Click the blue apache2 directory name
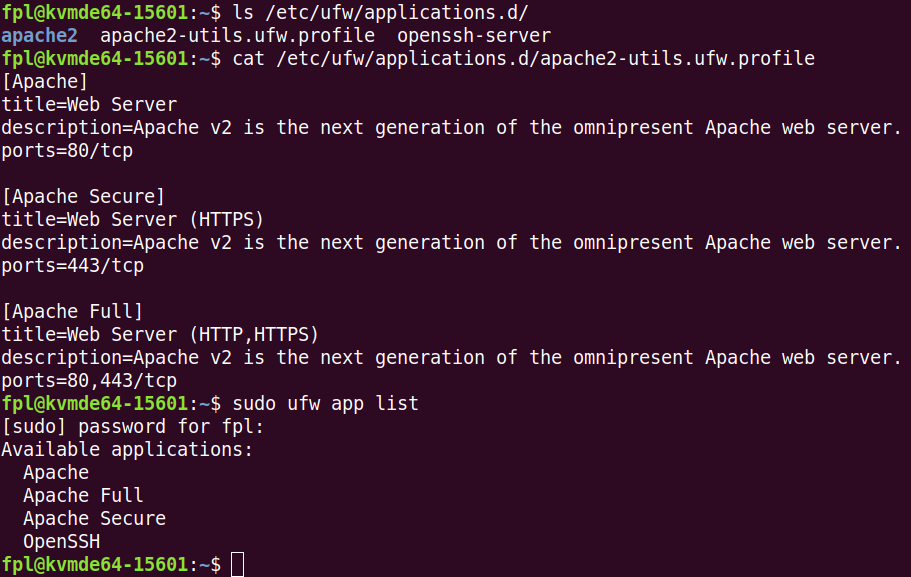The height and width of the screenshot is (577, 911). point(39,35)
